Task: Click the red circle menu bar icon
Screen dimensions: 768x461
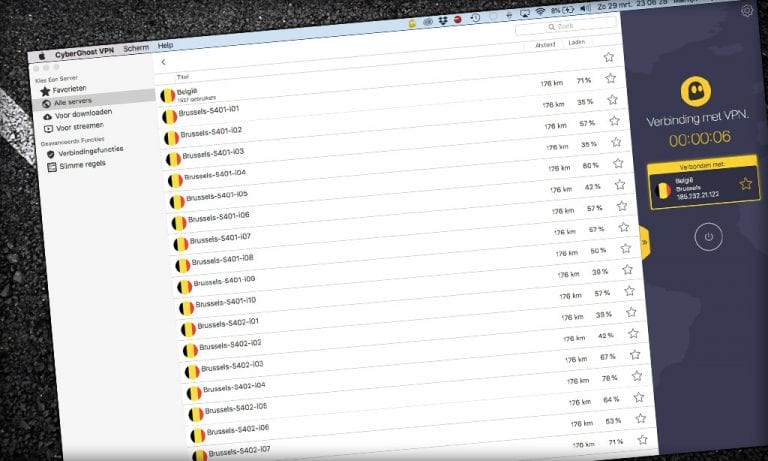Action: [x=457, y=20]
